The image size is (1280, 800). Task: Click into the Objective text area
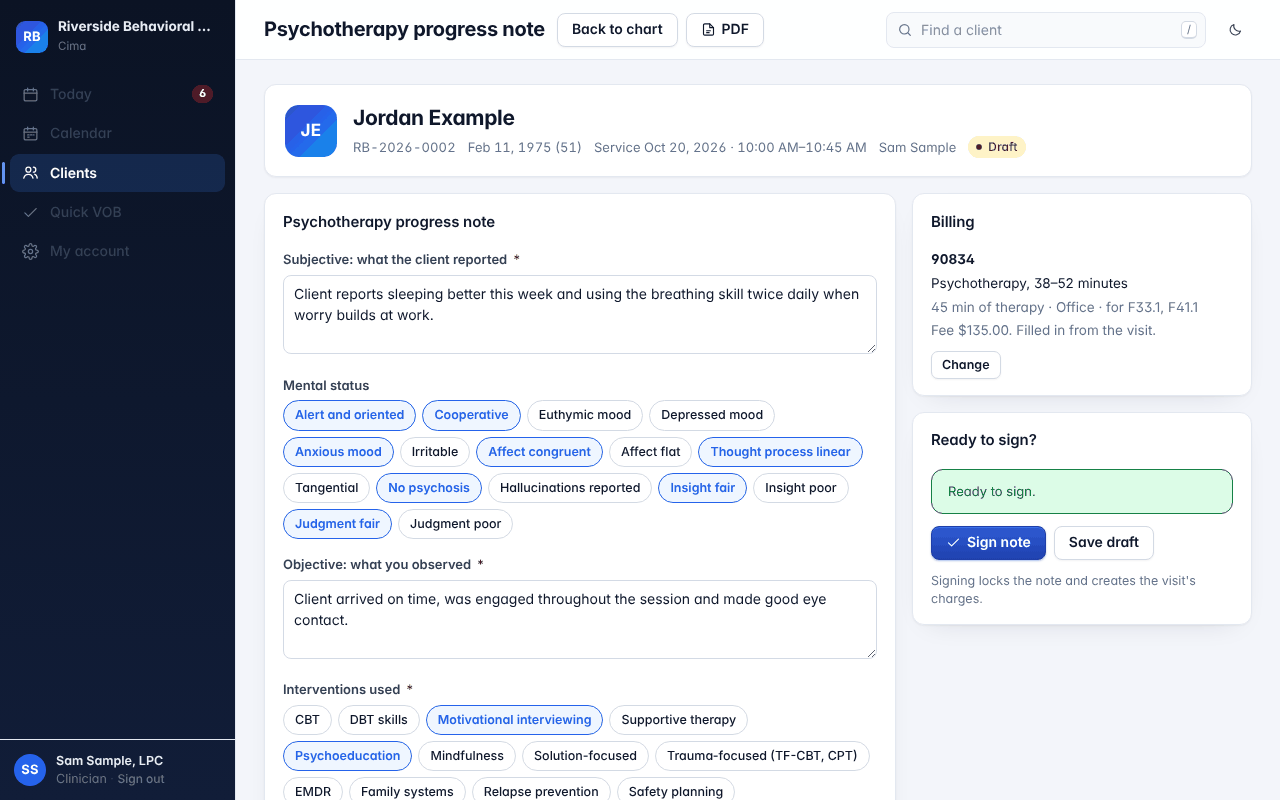click(580, 619)
